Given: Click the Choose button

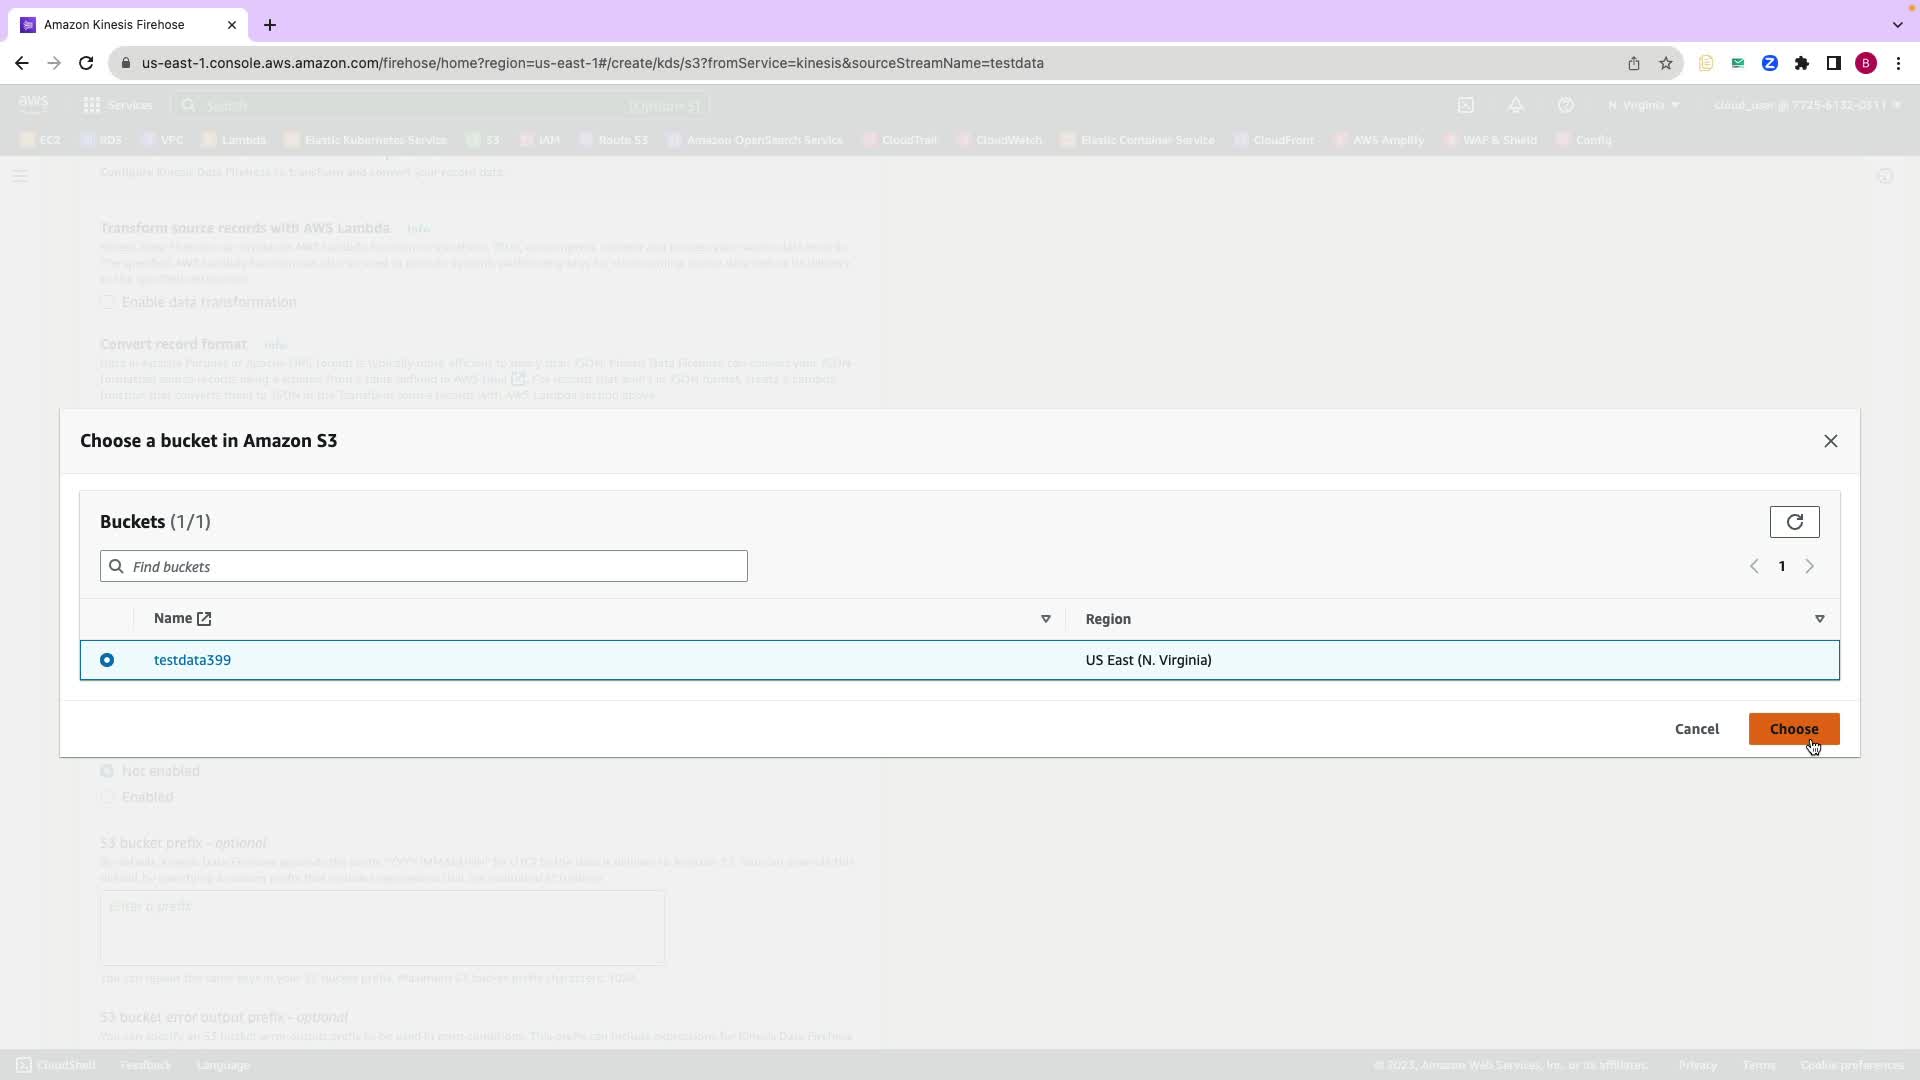Looking at the screenshot, I should click(1793, 729).
